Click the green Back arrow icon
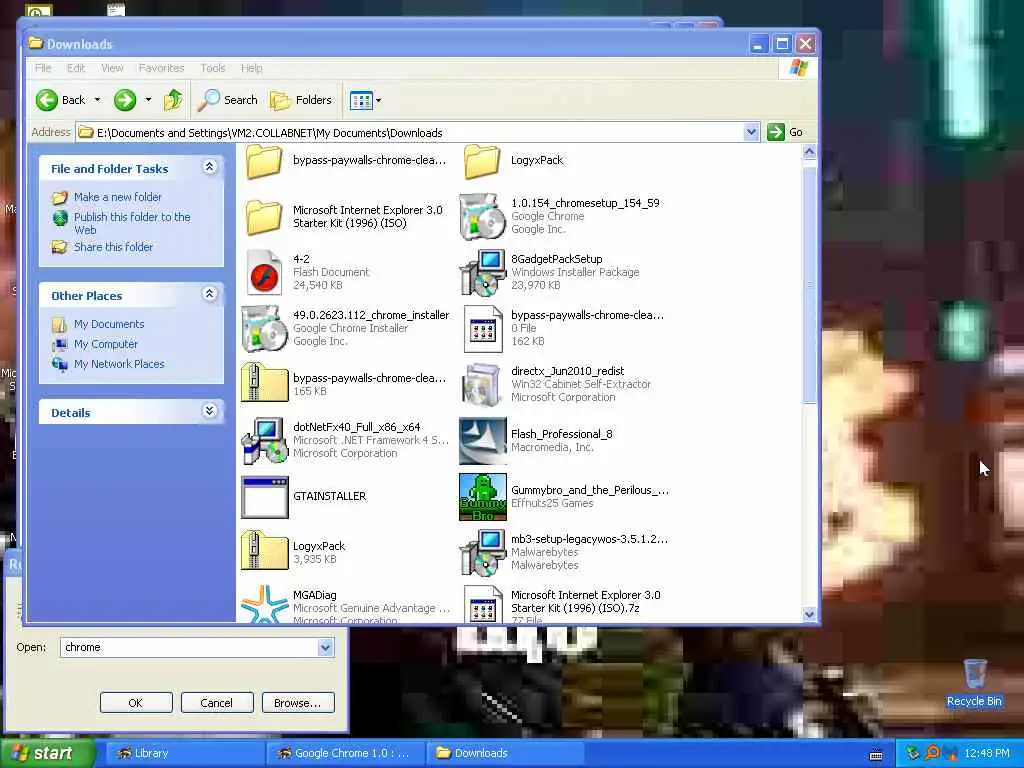The width and height of the screenshot is (1024, 768). pos(47,100)
